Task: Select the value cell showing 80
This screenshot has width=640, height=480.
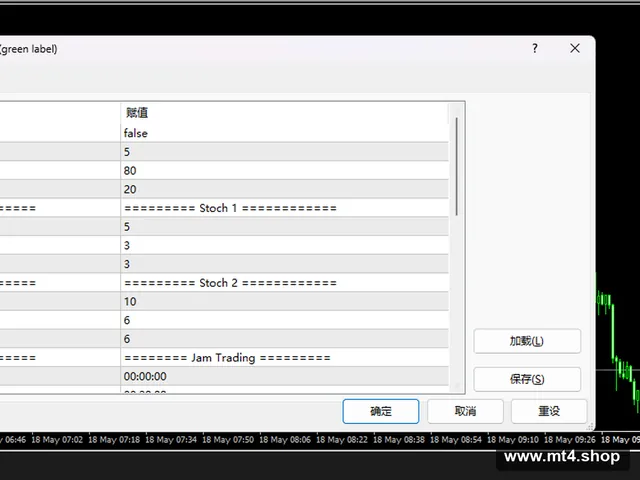Action: click(284, 171)
